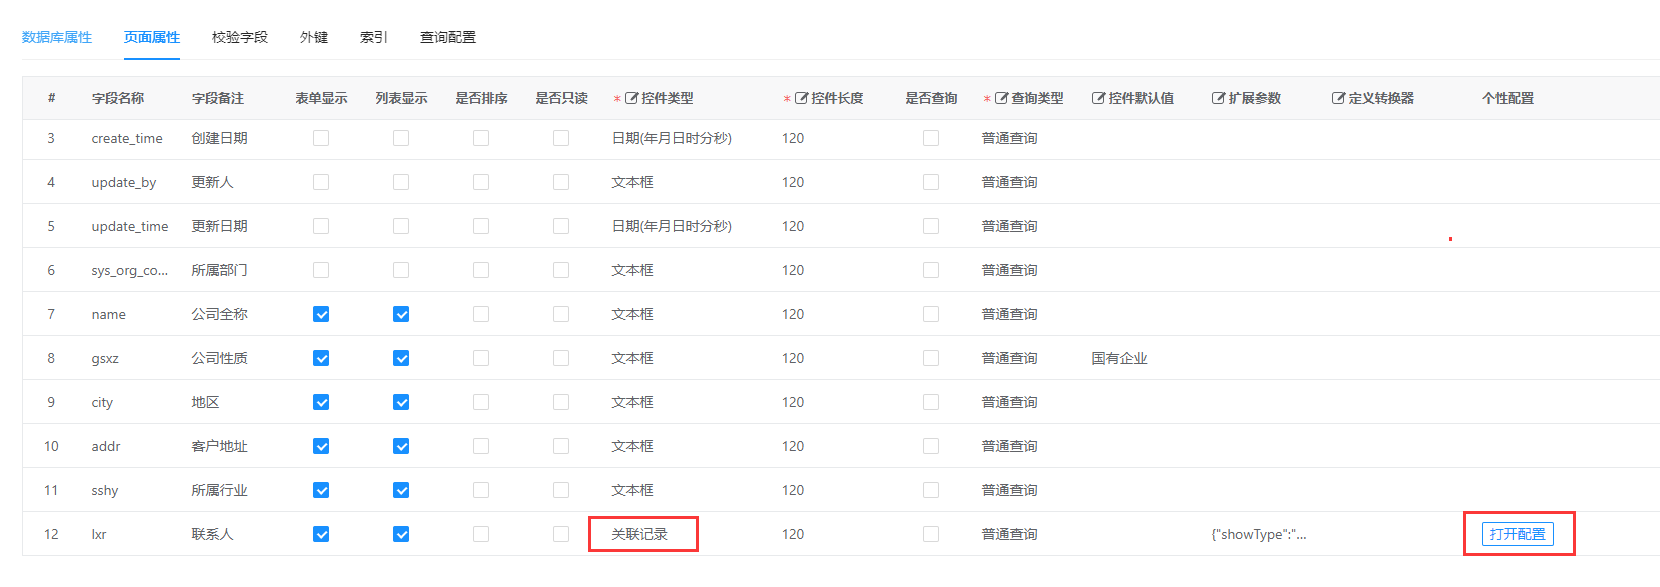Uncheck 表单显示 for the addr row

[321, 446]
